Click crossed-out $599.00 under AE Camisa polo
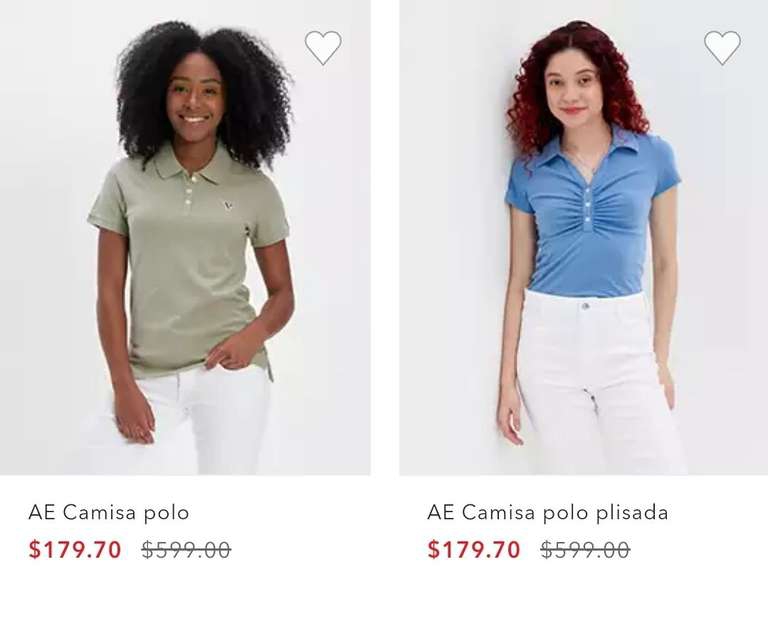 point(186,549)
